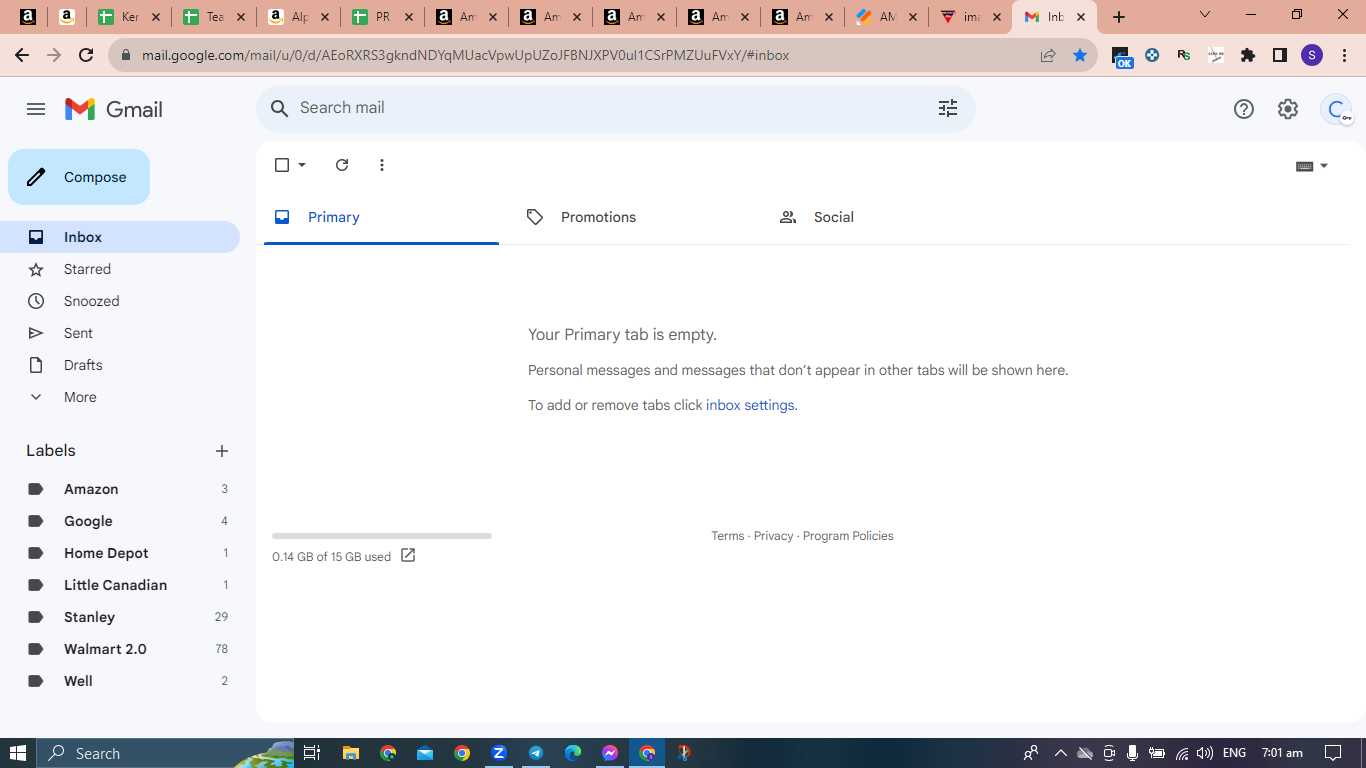Create a new label with plus icon
The width and height of the screenshot is (1366, 768).
(x=222, y=451)
